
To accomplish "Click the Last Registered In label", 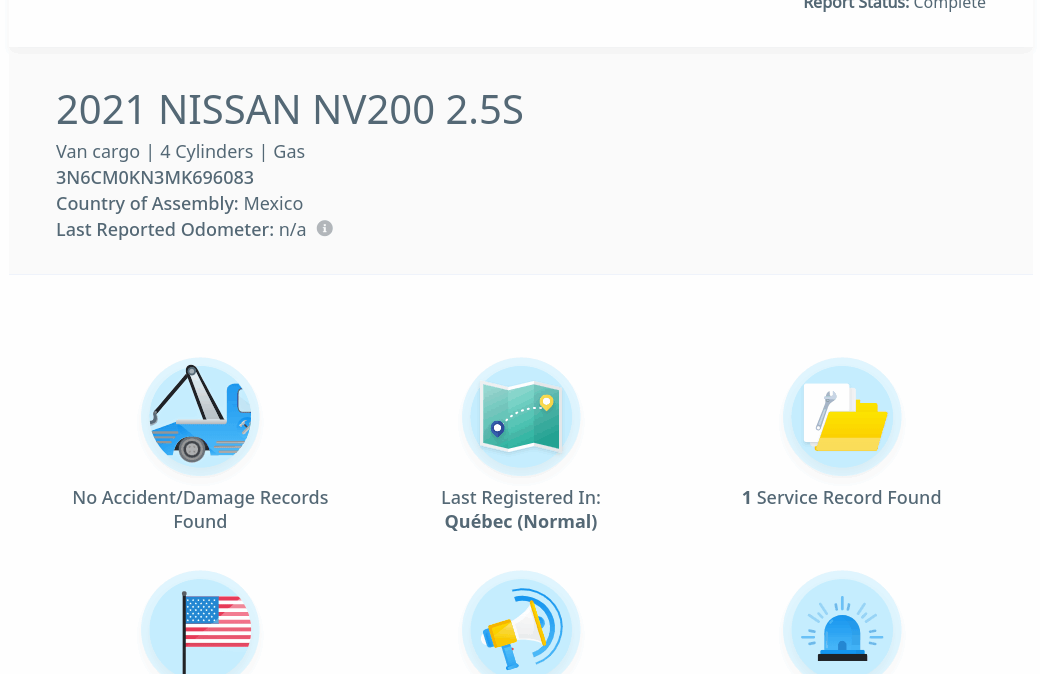I will (520, 498).
